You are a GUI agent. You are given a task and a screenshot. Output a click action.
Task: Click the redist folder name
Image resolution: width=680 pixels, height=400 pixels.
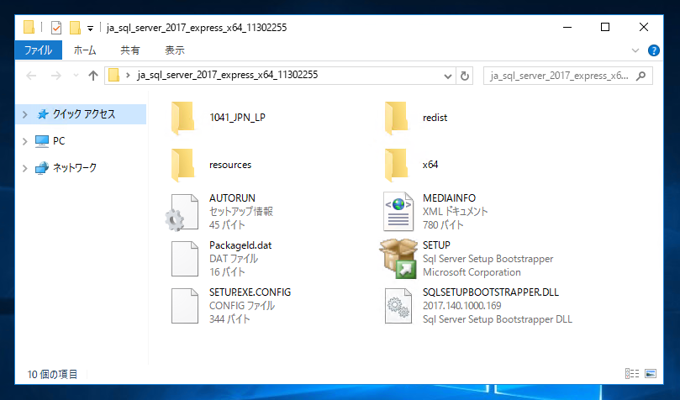pyautogui.click(x=435, y=118)
